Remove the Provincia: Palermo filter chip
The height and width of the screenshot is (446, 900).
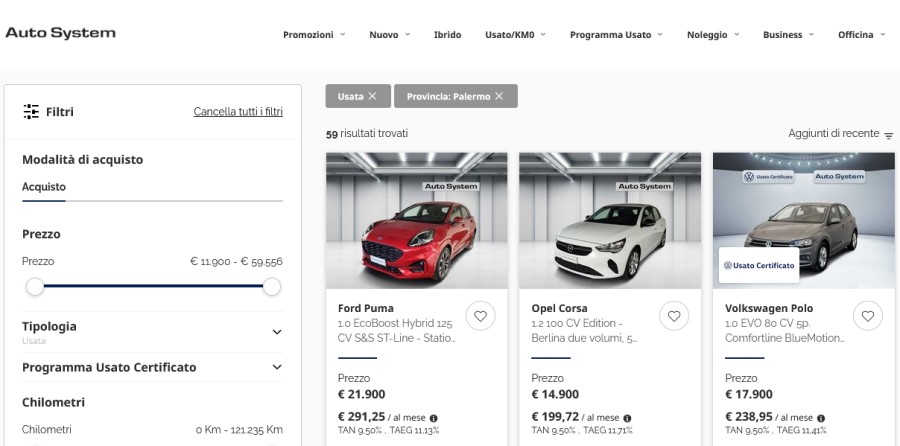(499, 96)
